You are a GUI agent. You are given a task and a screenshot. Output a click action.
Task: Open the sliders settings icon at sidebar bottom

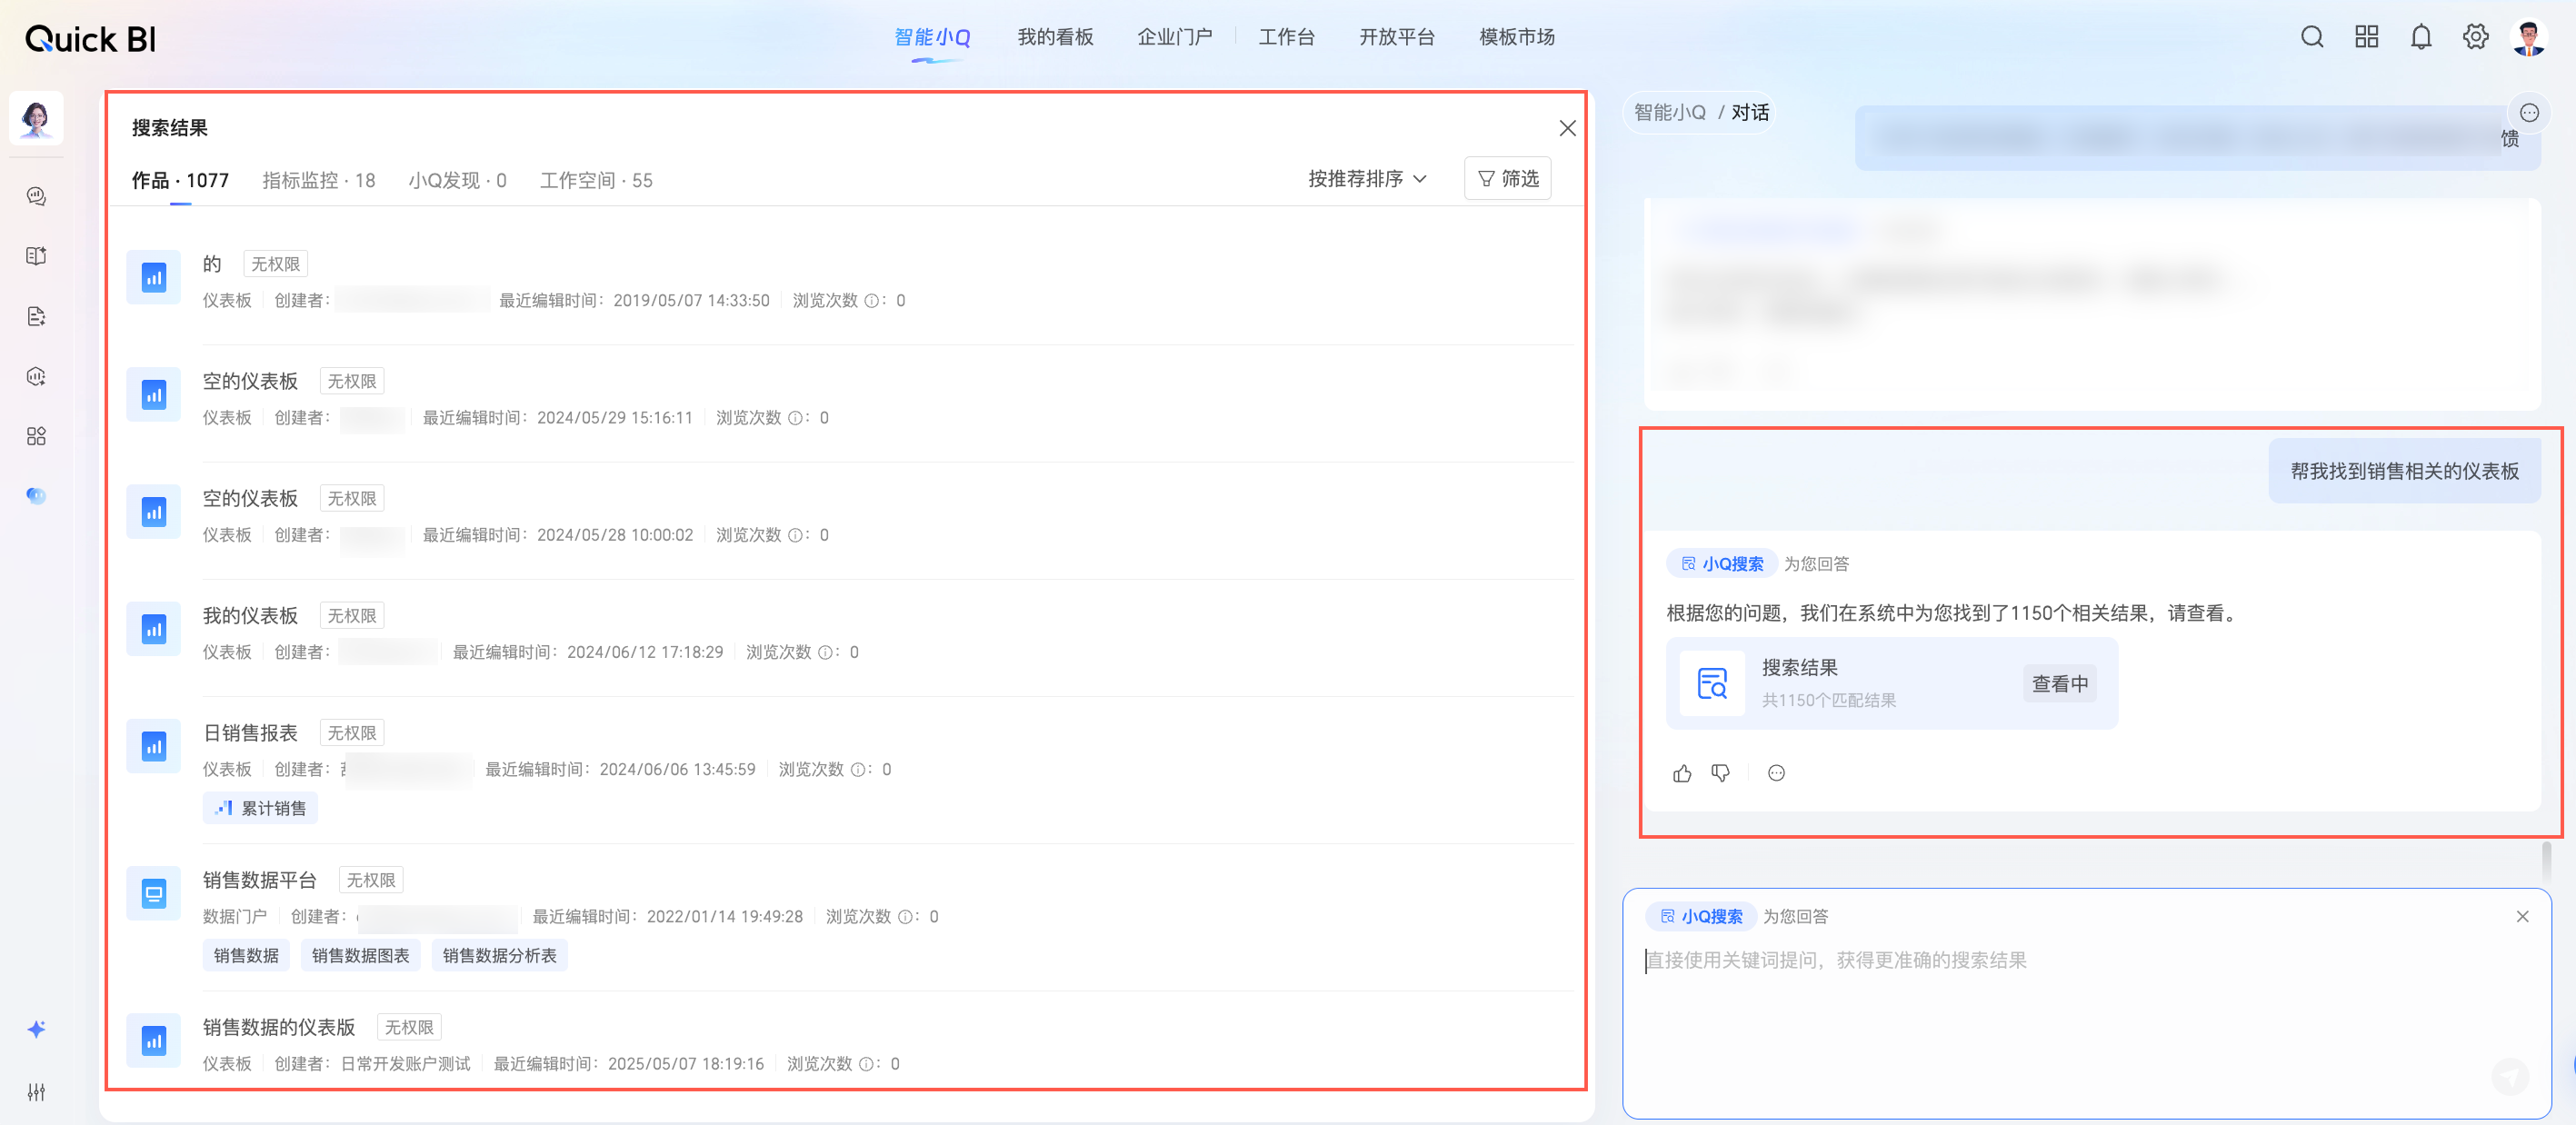(37, 1091)
